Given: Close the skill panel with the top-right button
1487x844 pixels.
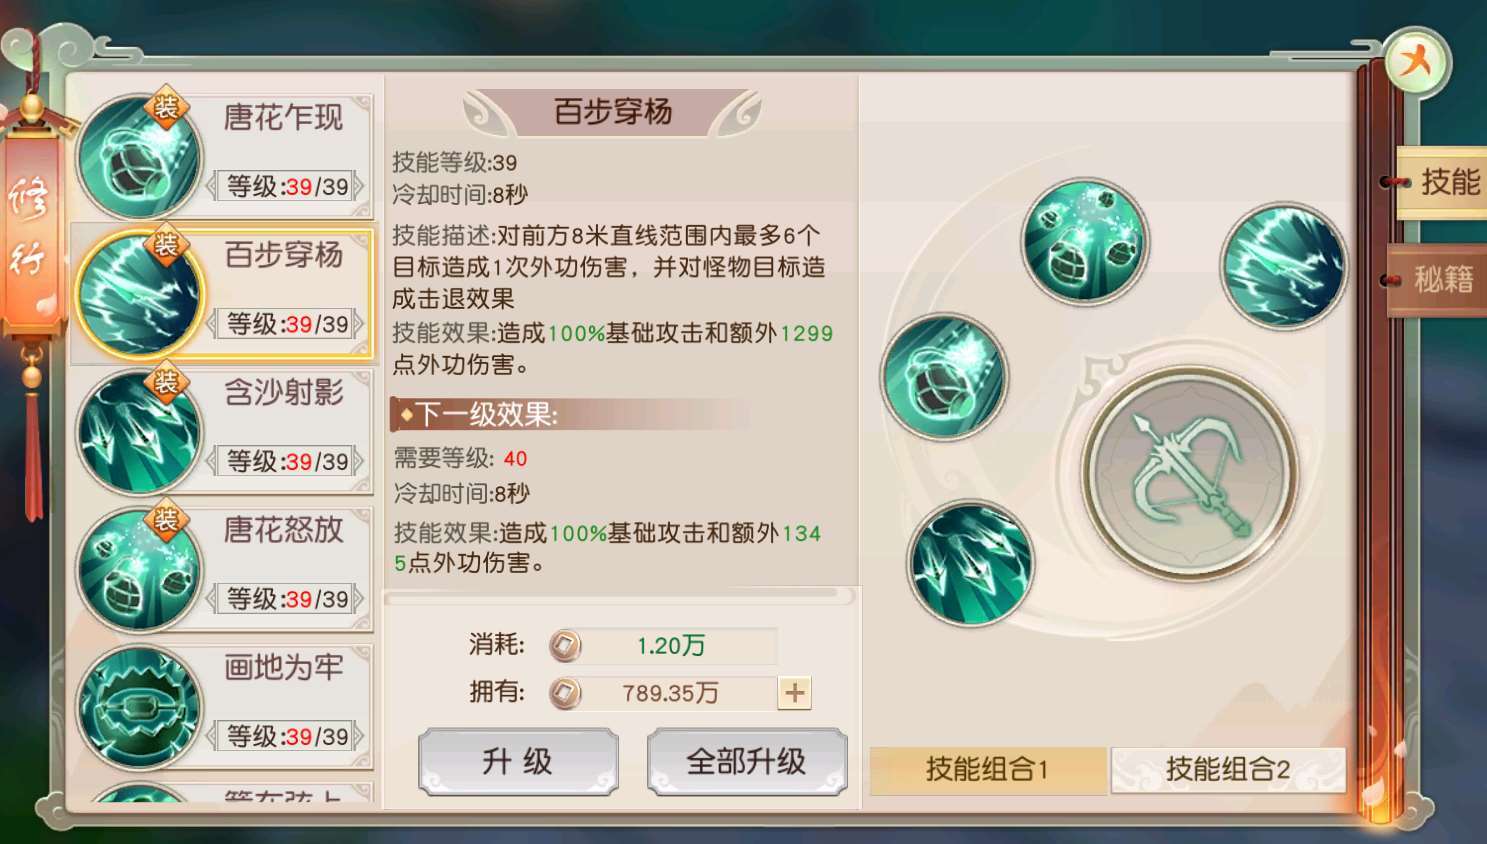Looking at the screenshot, I should (x=1417, y=62).
